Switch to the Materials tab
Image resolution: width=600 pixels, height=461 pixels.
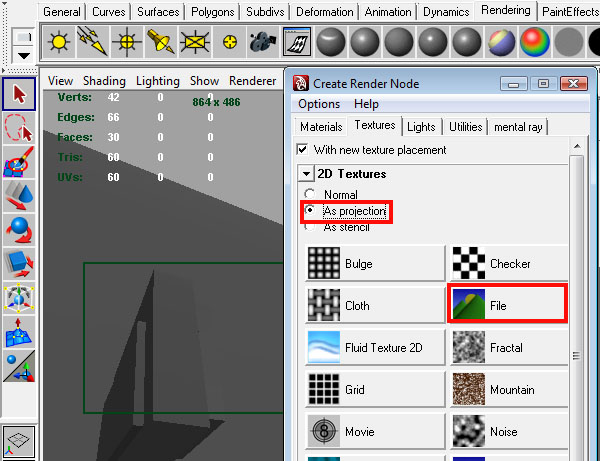pos(321,127)
